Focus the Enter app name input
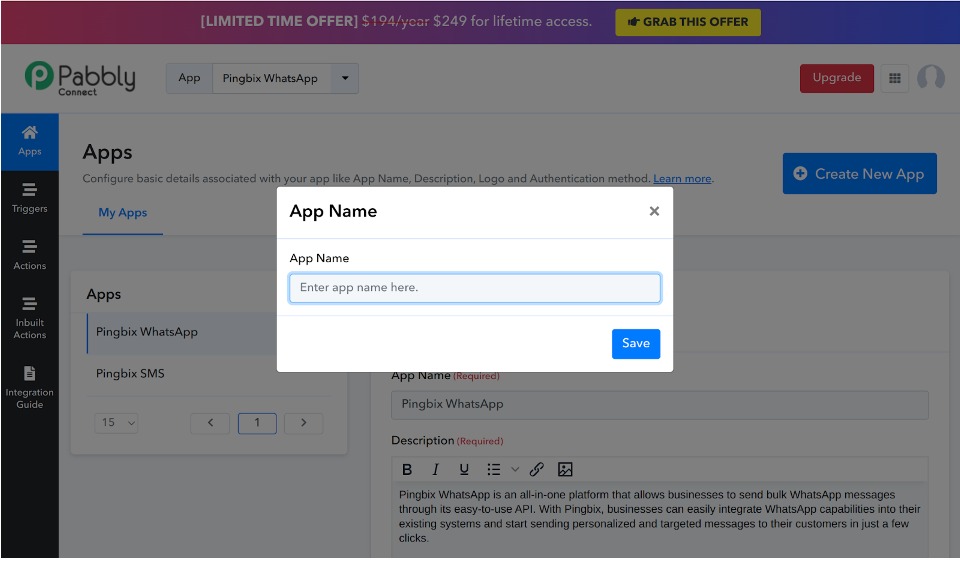Viewport: 960px width, 562px height. click(474, 288)
